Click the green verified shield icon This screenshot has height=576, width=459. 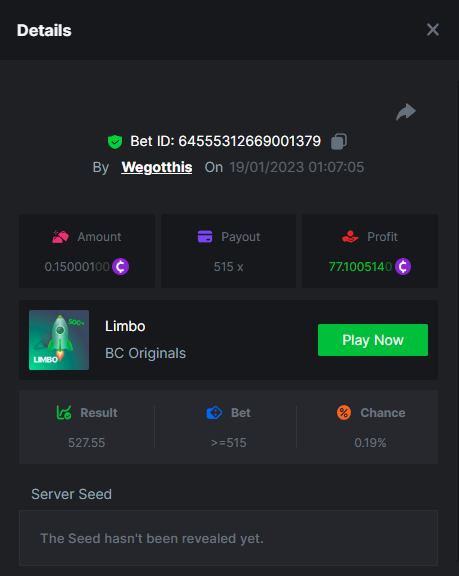(115, 142)
